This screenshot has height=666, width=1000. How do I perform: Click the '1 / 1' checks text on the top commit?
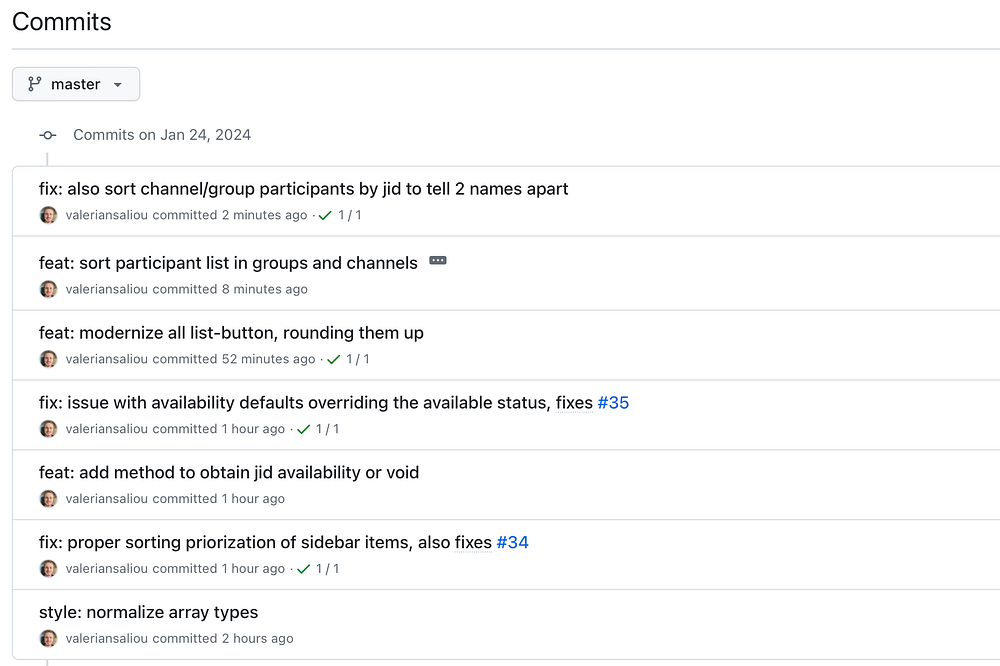click(x=350, y=215)
